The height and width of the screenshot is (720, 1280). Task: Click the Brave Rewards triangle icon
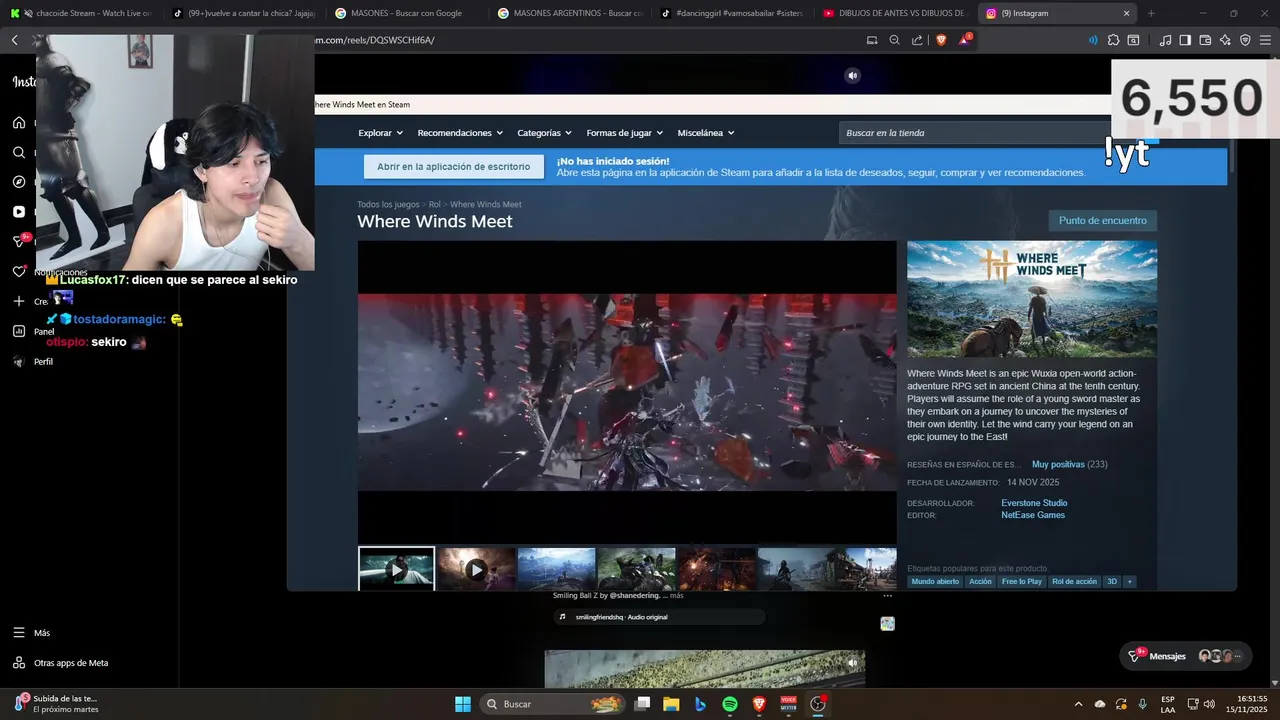[965, 40]
